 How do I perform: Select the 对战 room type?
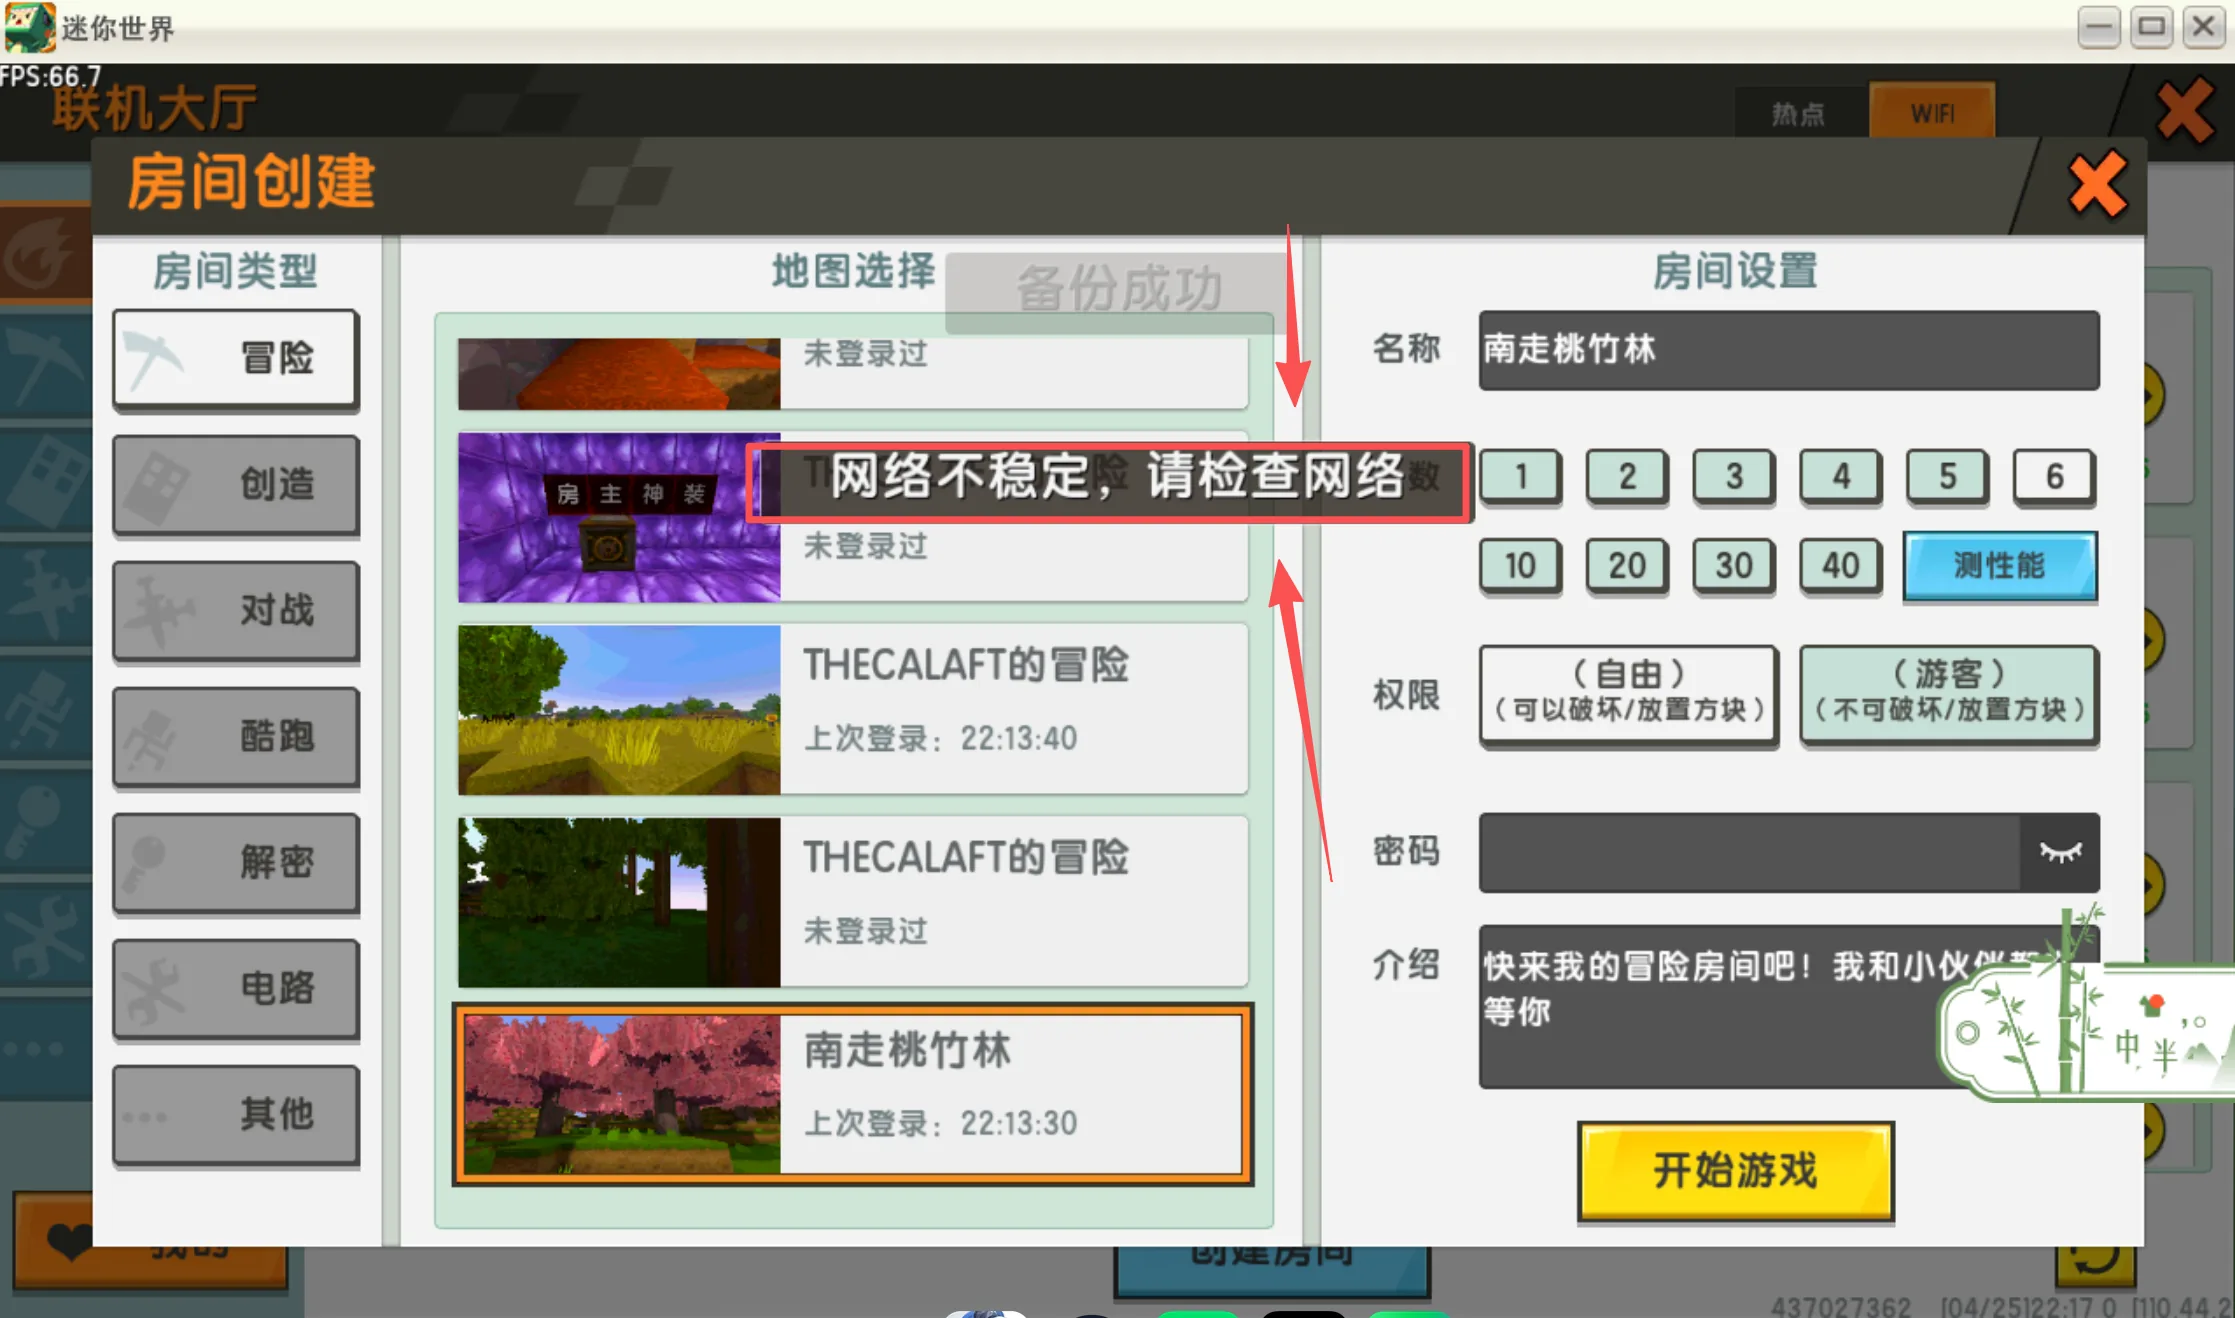pos(236,610)
